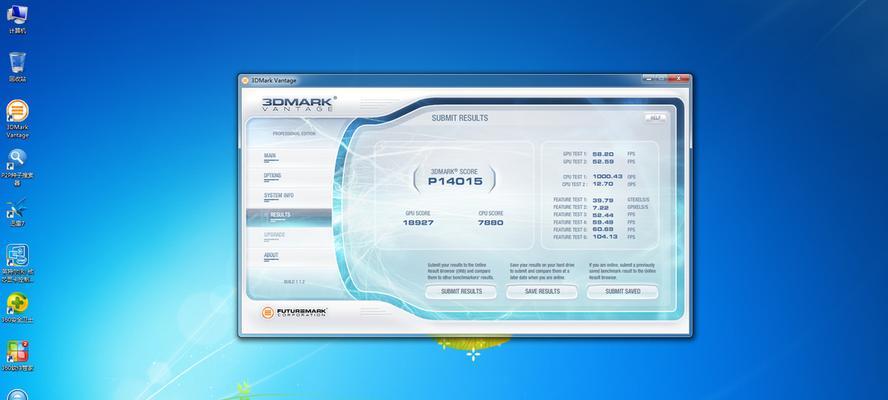Open the UPGRADE menu section
Viewport: 888px width, 400px height.
pyautogui.click(x=274, y=236)
